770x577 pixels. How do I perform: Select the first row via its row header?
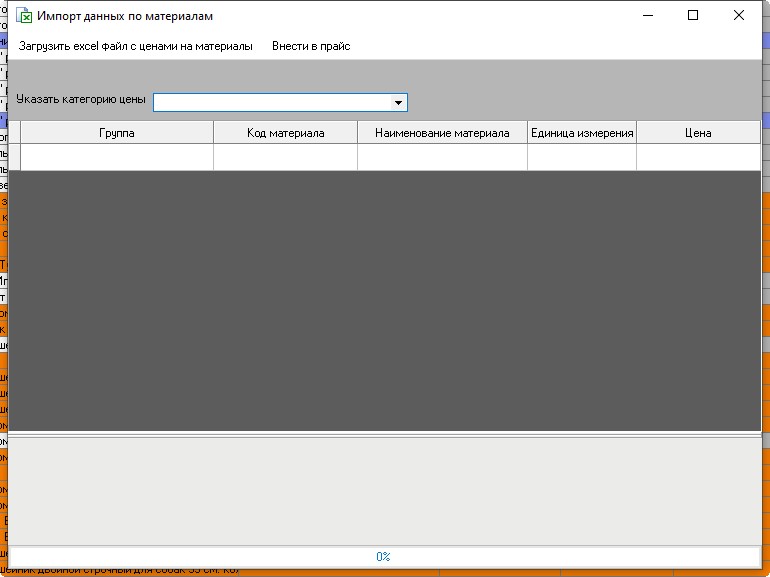pyautogui.click(x=14, y=157)
